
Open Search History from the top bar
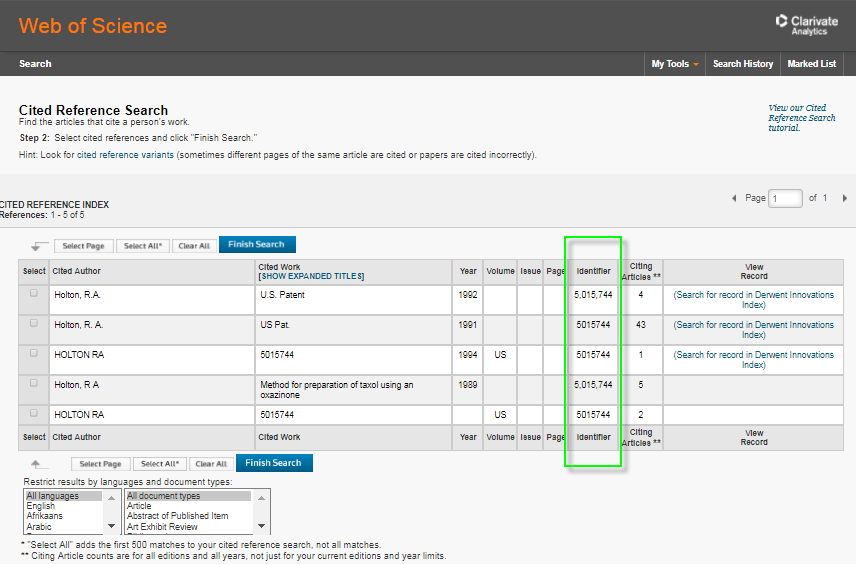743,64
